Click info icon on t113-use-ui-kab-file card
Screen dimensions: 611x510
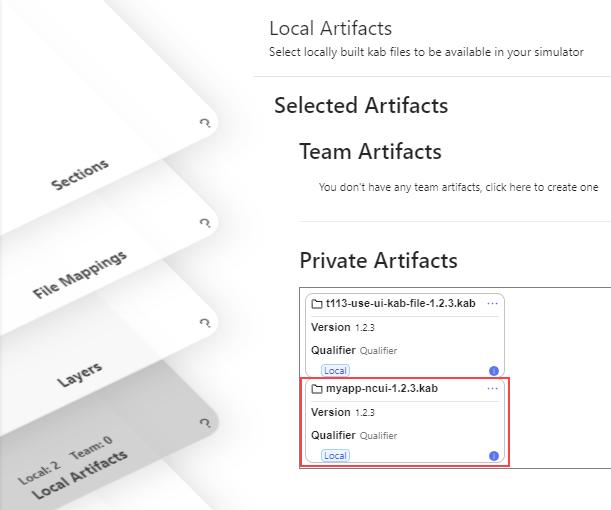point(494,371)
